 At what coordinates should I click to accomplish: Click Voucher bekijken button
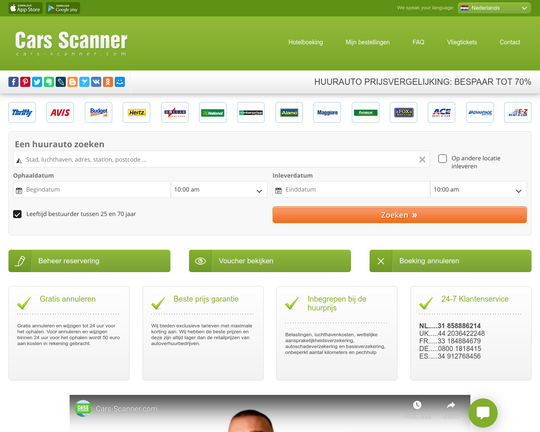(270, 261)
